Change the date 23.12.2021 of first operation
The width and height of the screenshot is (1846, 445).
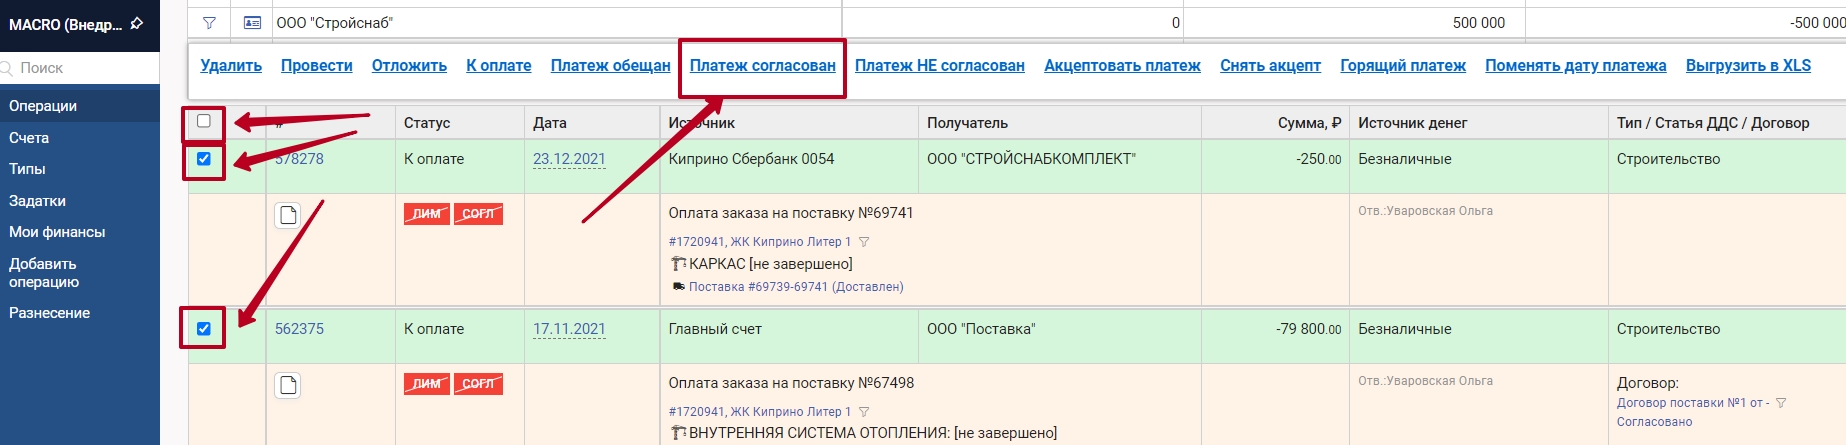point(568,159)
